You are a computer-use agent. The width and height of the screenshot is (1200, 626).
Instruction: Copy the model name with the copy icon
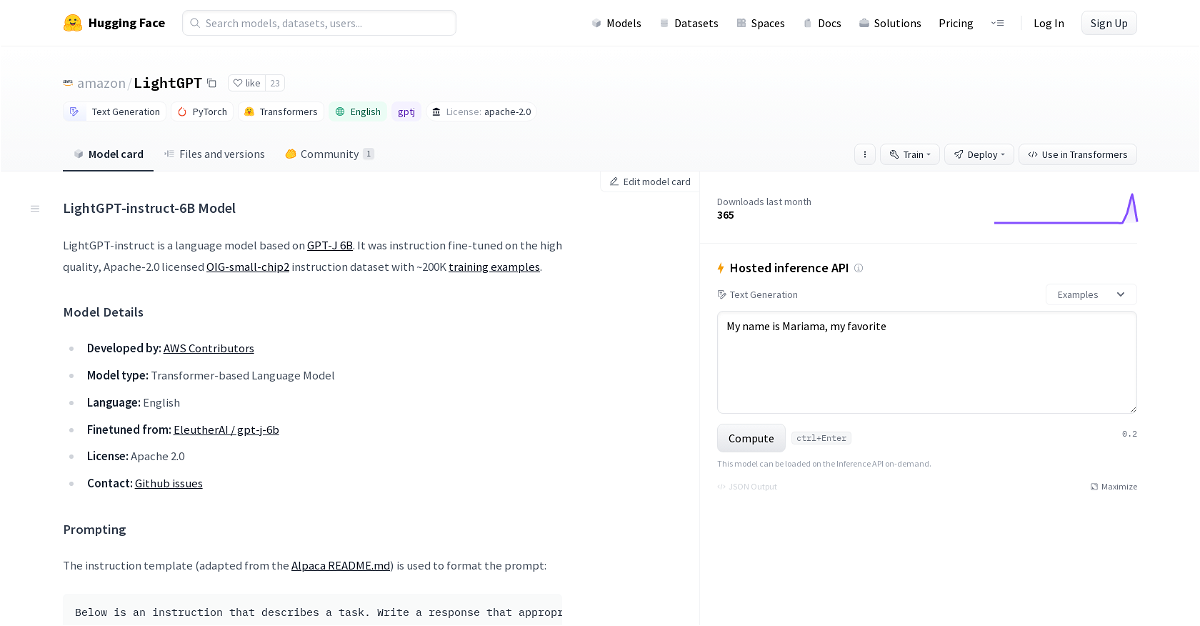click(211, 83)
